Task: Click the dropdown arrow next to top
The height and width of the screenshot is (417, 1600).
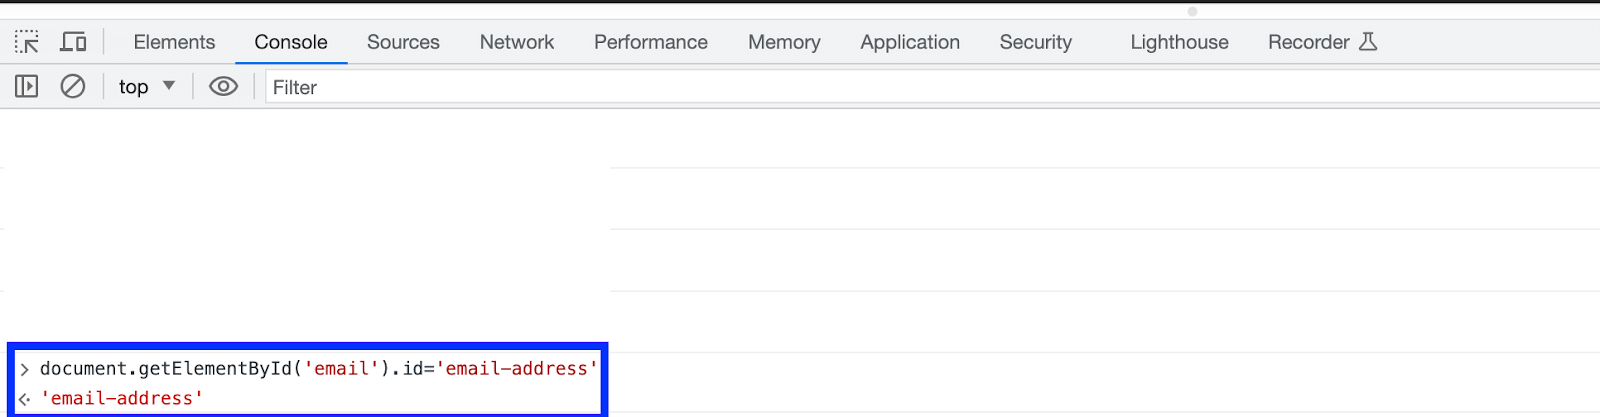Action: [169, 86]
